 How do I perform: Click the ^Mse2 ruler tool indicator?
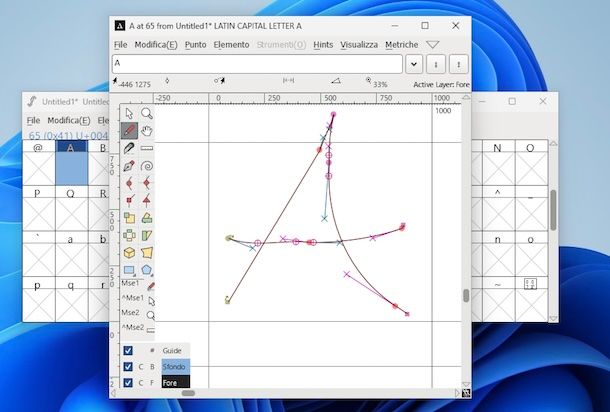point(151,330)
